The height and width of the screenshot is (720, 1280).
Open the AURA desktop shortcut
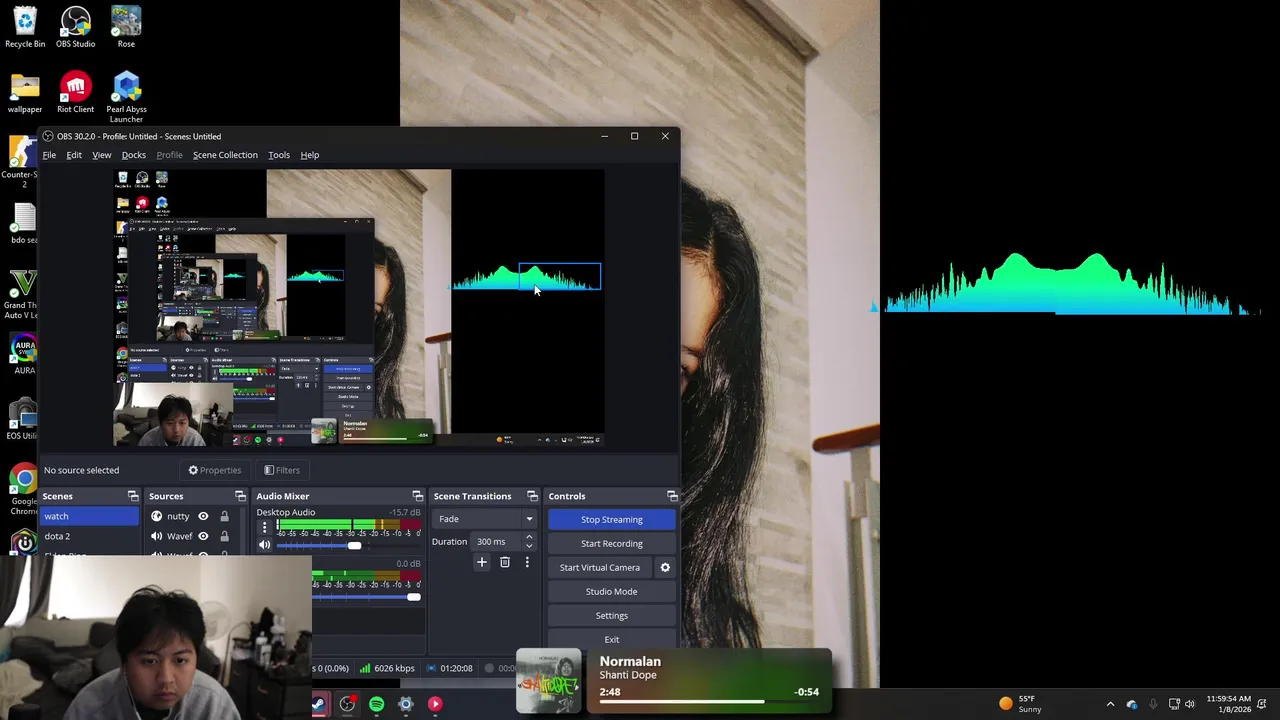24,355
